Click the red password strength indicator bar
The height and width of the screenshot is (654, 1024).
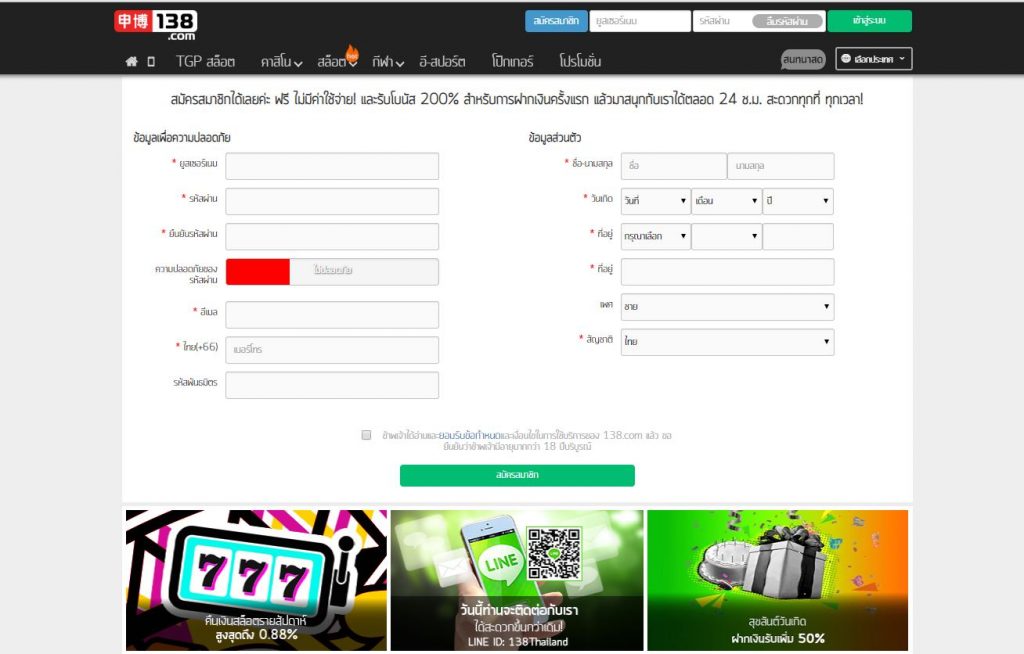tap(258, 271)
